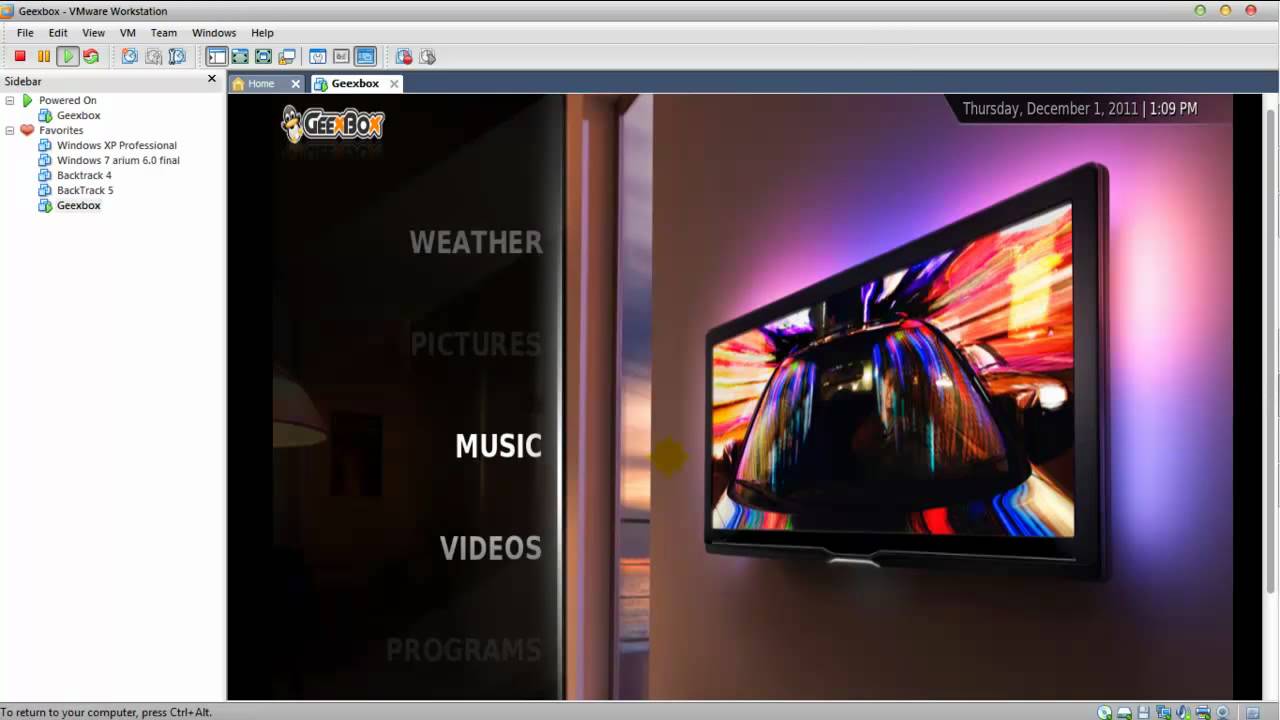1280x720 pixels.
Task: Open the Help menu
Action: click(262, 33)
